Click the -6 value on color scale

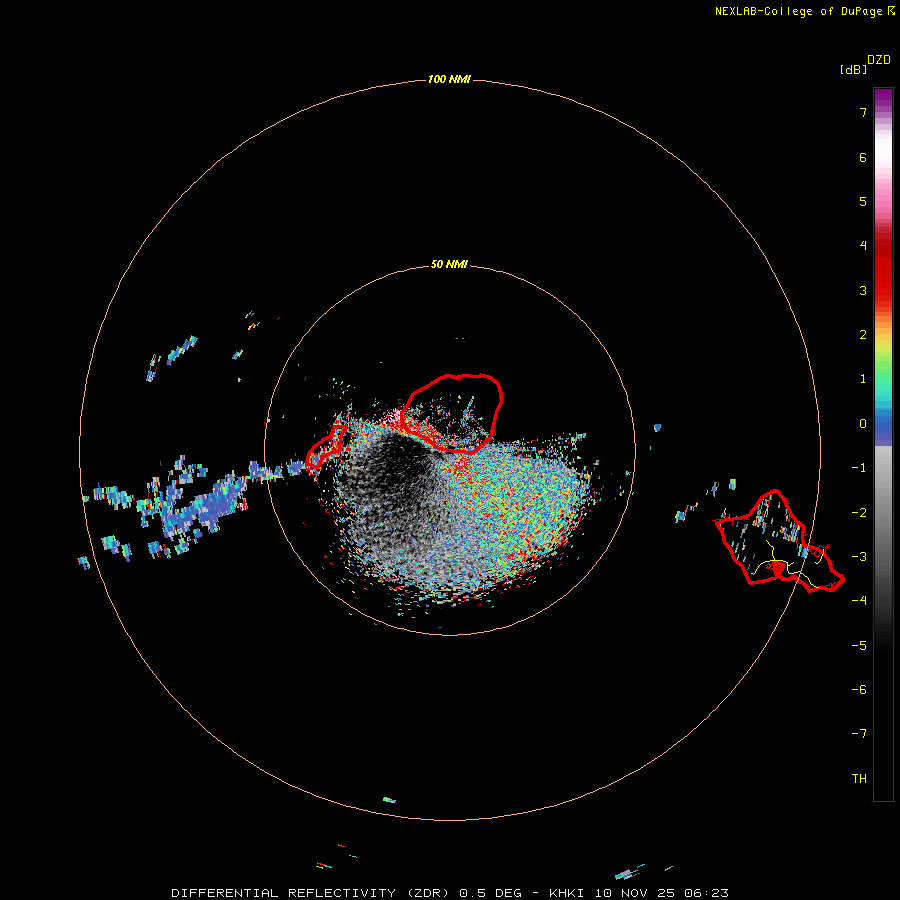[x=859, y=690]
